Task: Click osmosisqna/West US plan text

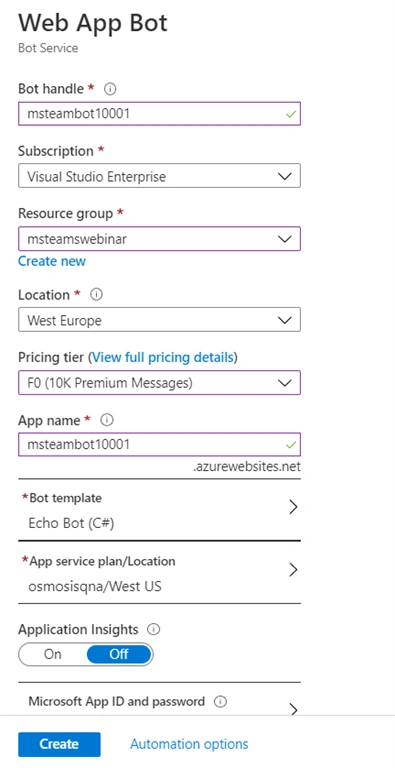Action: coord(95,586)
